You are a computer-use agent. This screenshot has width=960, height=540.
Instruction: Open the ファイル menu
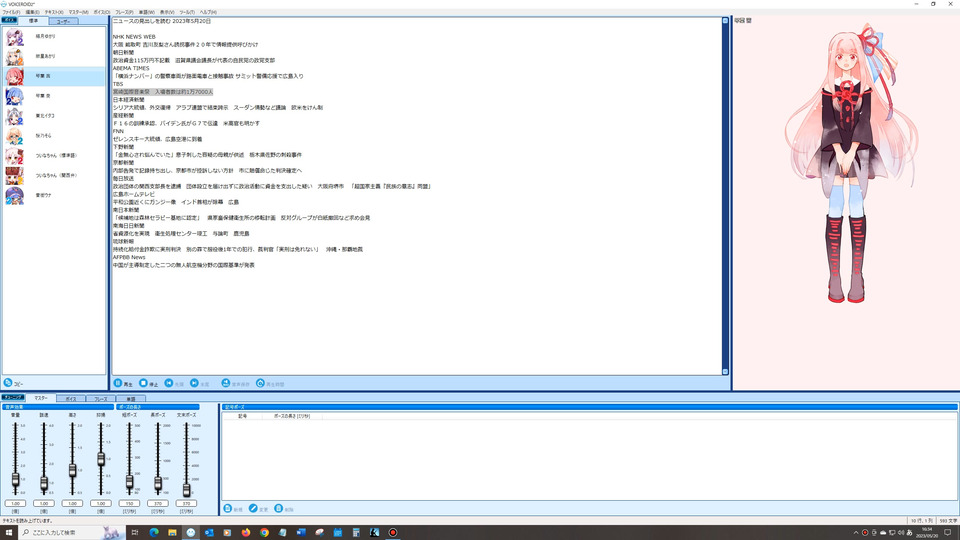click(11, 12)
